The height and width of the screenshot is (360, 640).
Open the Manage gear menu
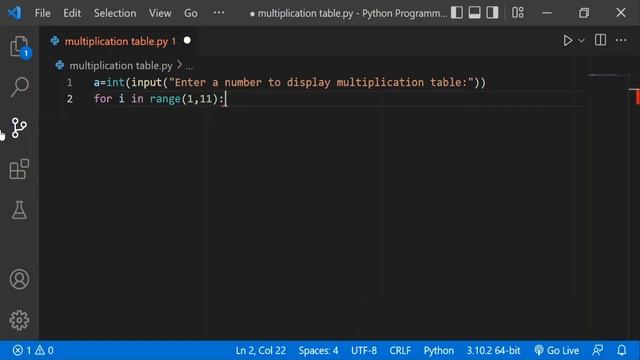(19, 320)
